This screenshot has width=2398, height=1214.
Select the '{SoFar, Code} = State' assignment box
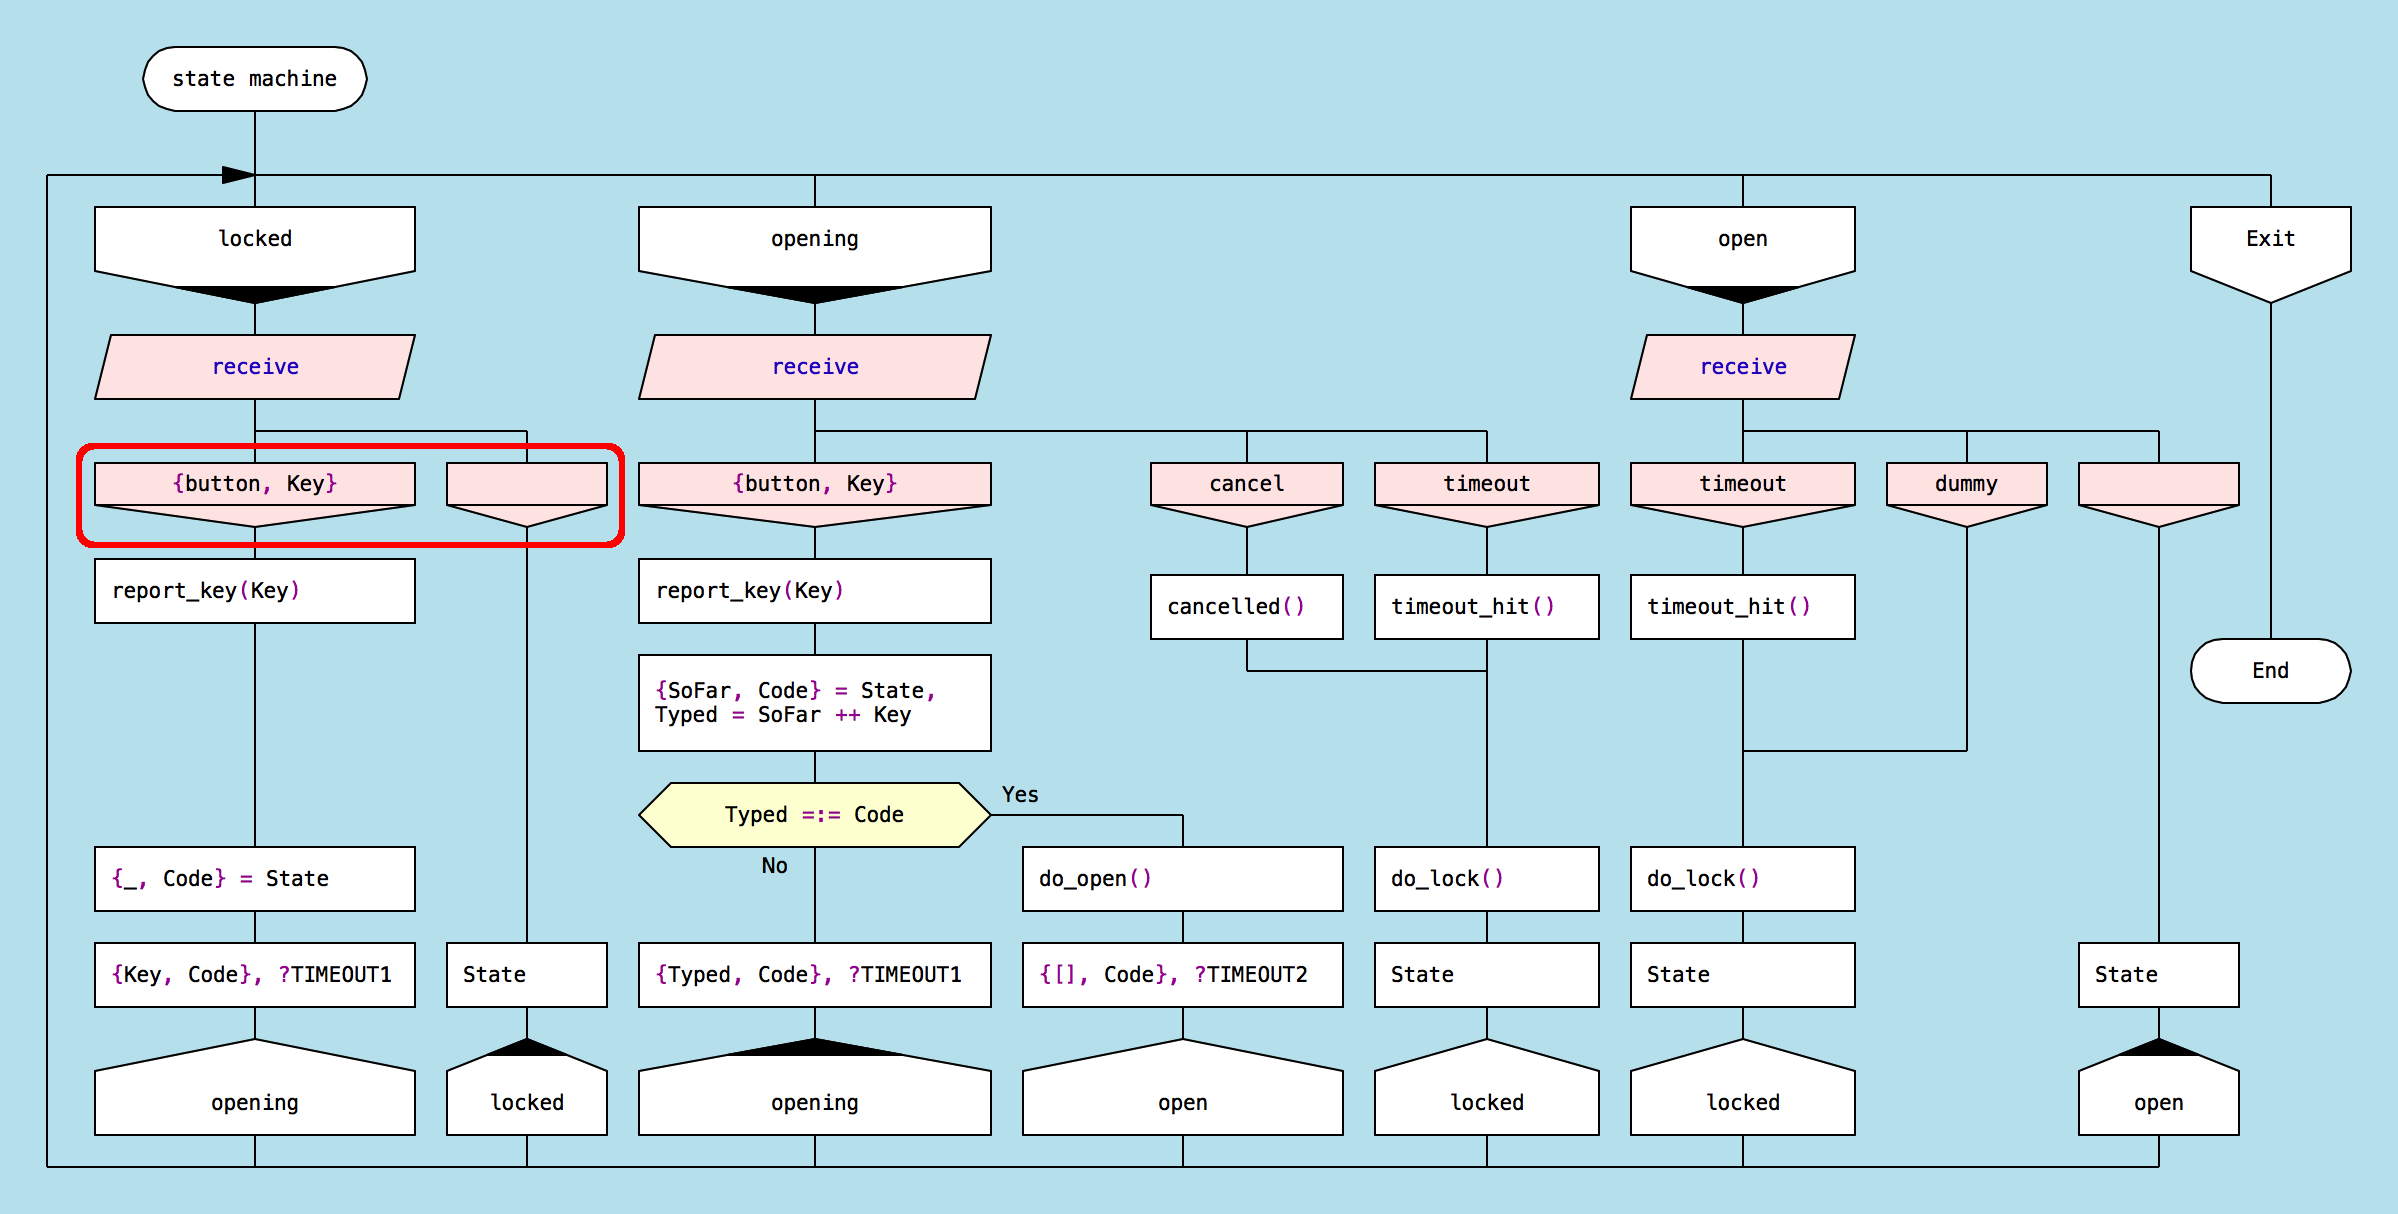[x=814, y=703]
